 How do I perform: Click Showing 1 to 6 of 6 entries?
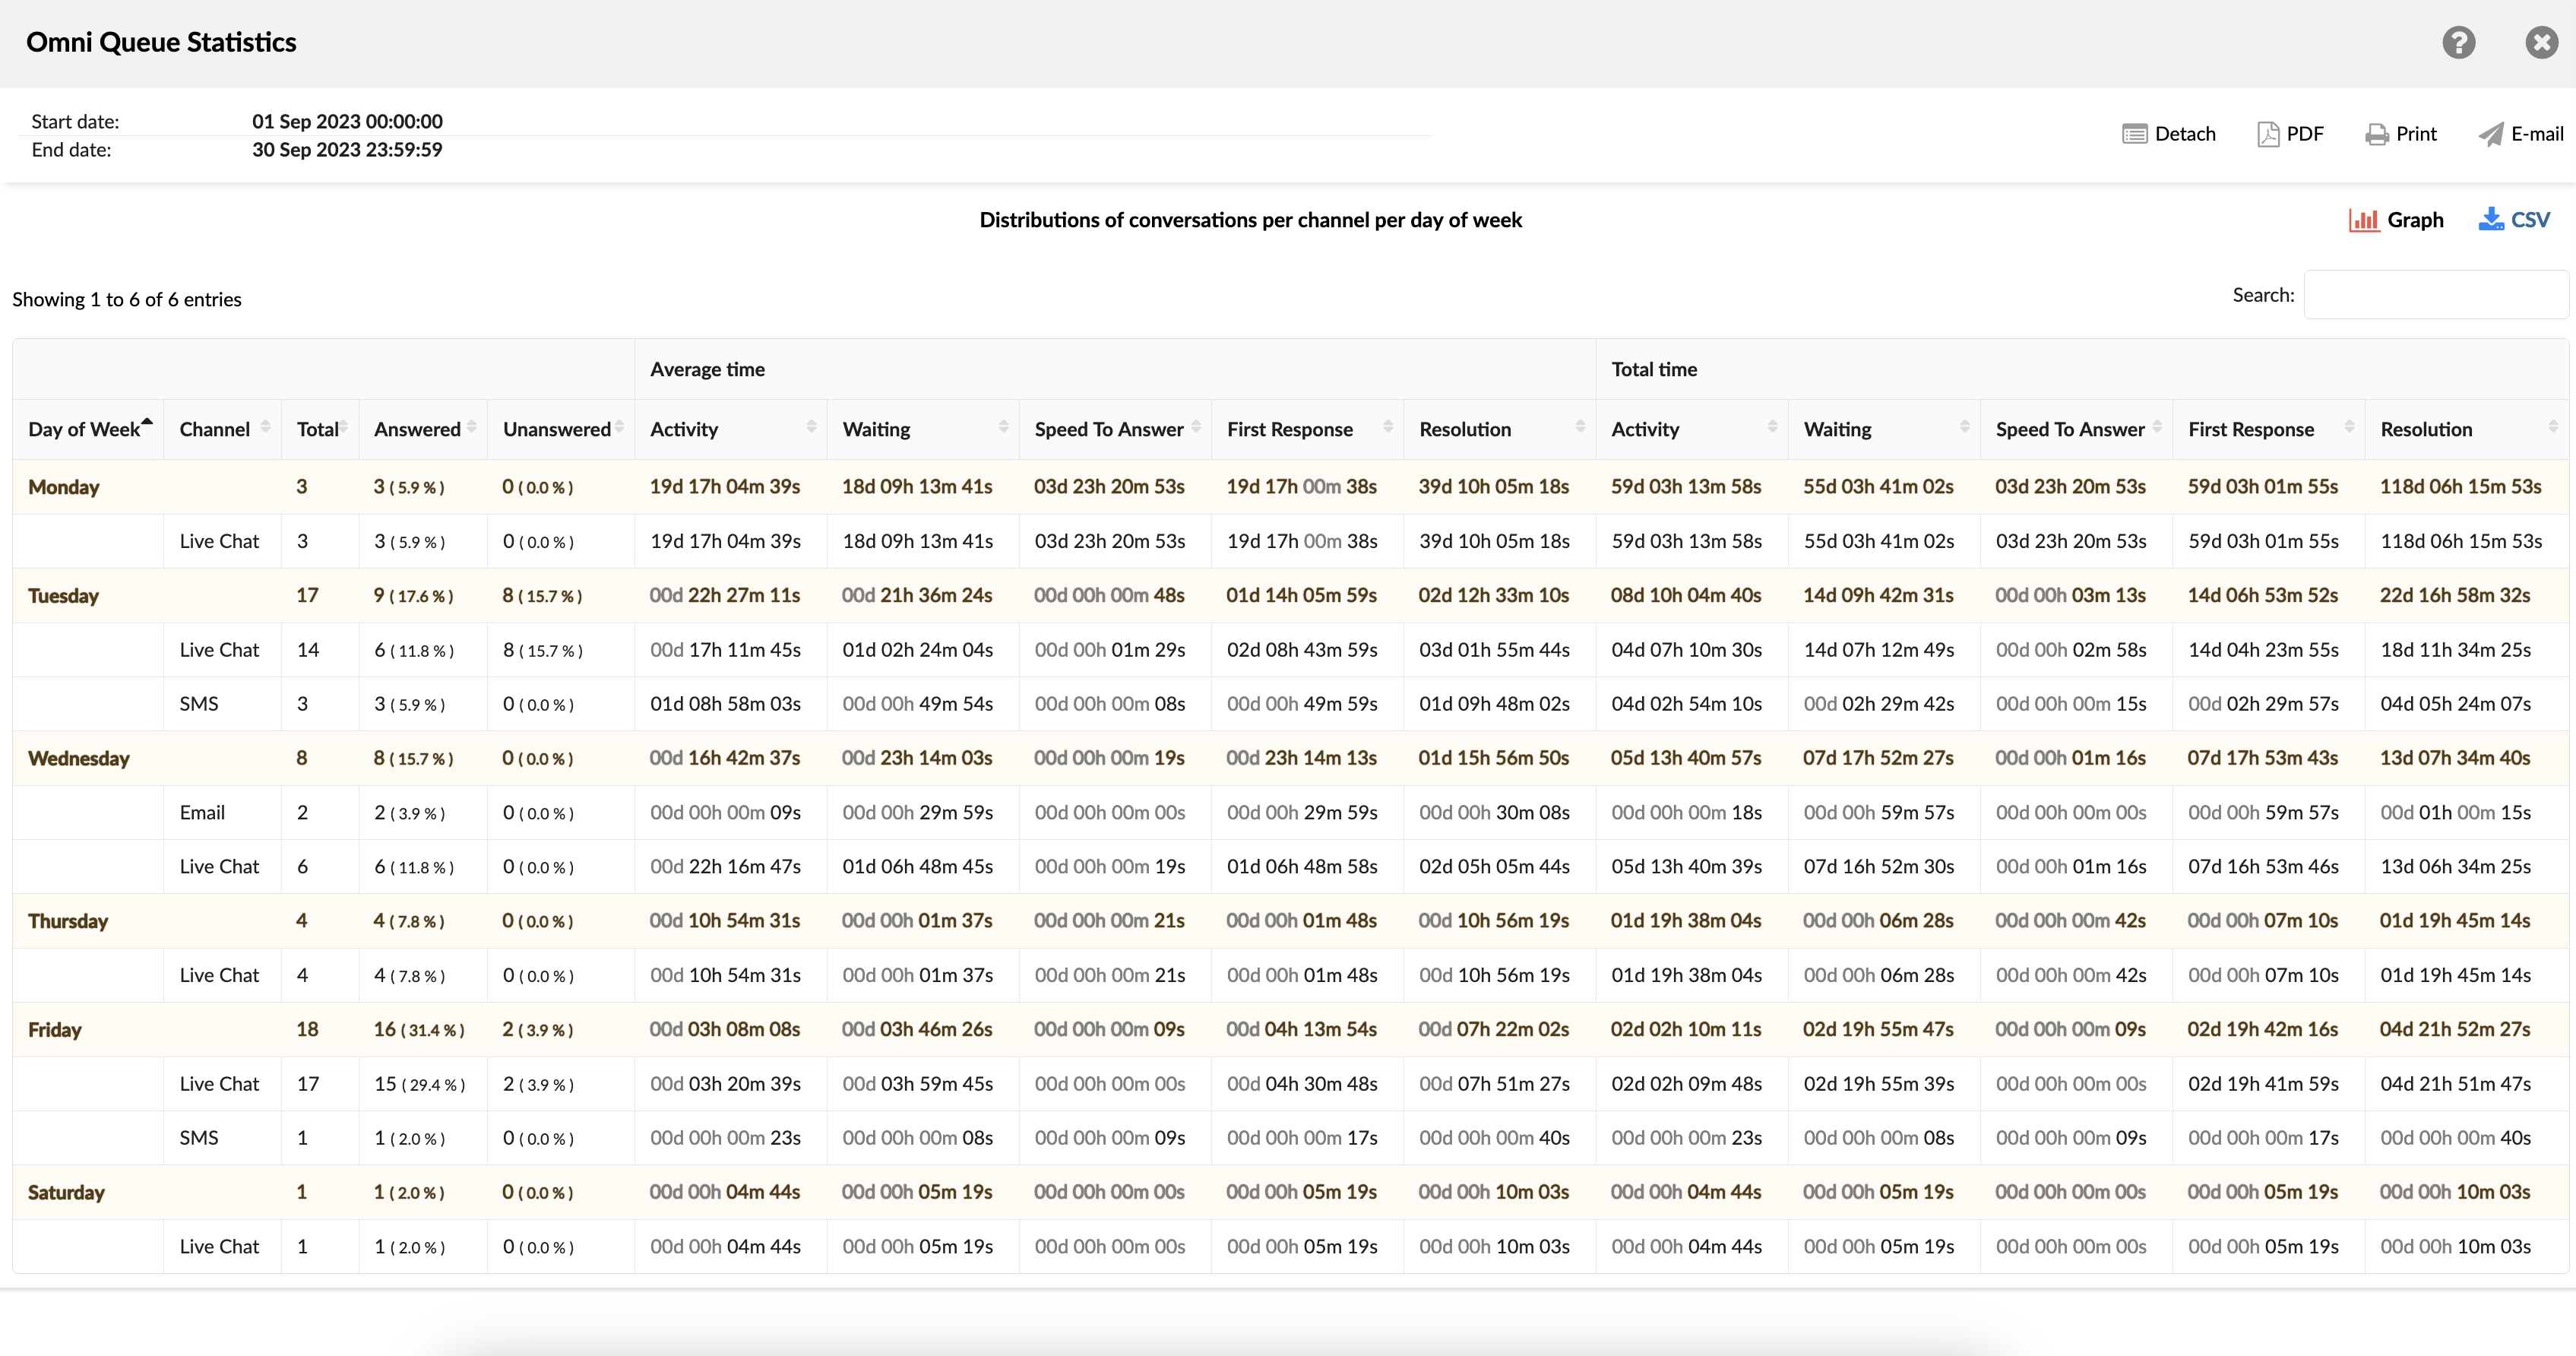[127, 300]
